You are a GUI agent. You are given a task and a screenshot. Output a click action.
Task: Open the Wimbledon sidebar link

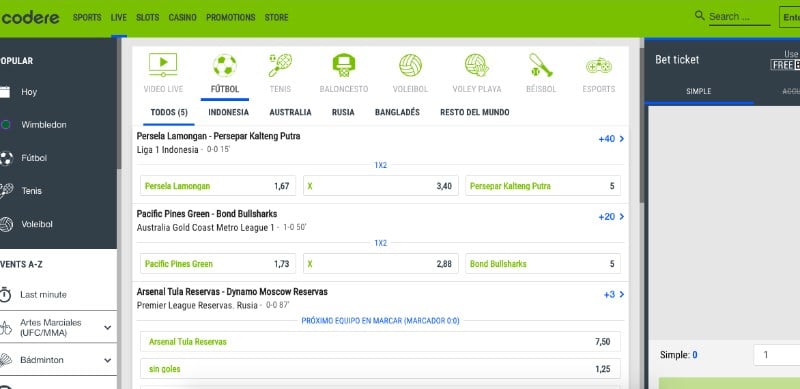44,125
